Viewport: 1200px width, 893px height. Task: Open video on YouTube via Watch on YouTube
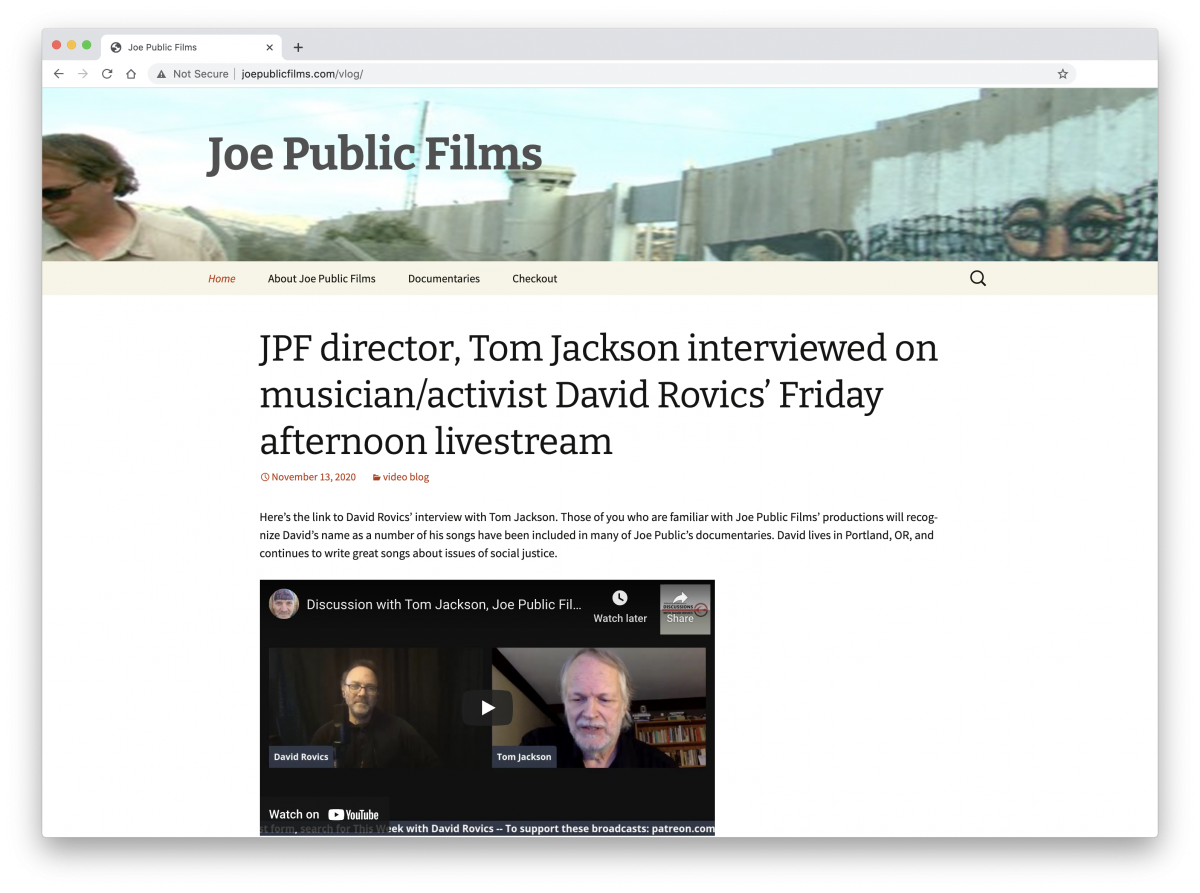(324, 814)
